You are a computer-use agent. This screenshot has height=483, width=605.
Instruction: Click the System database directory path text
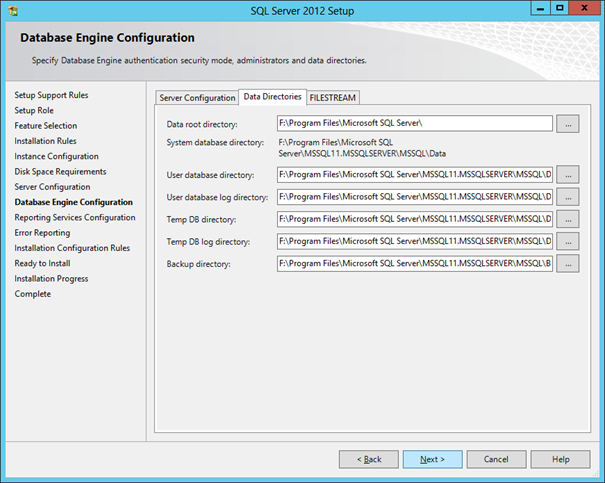(362, 148)
